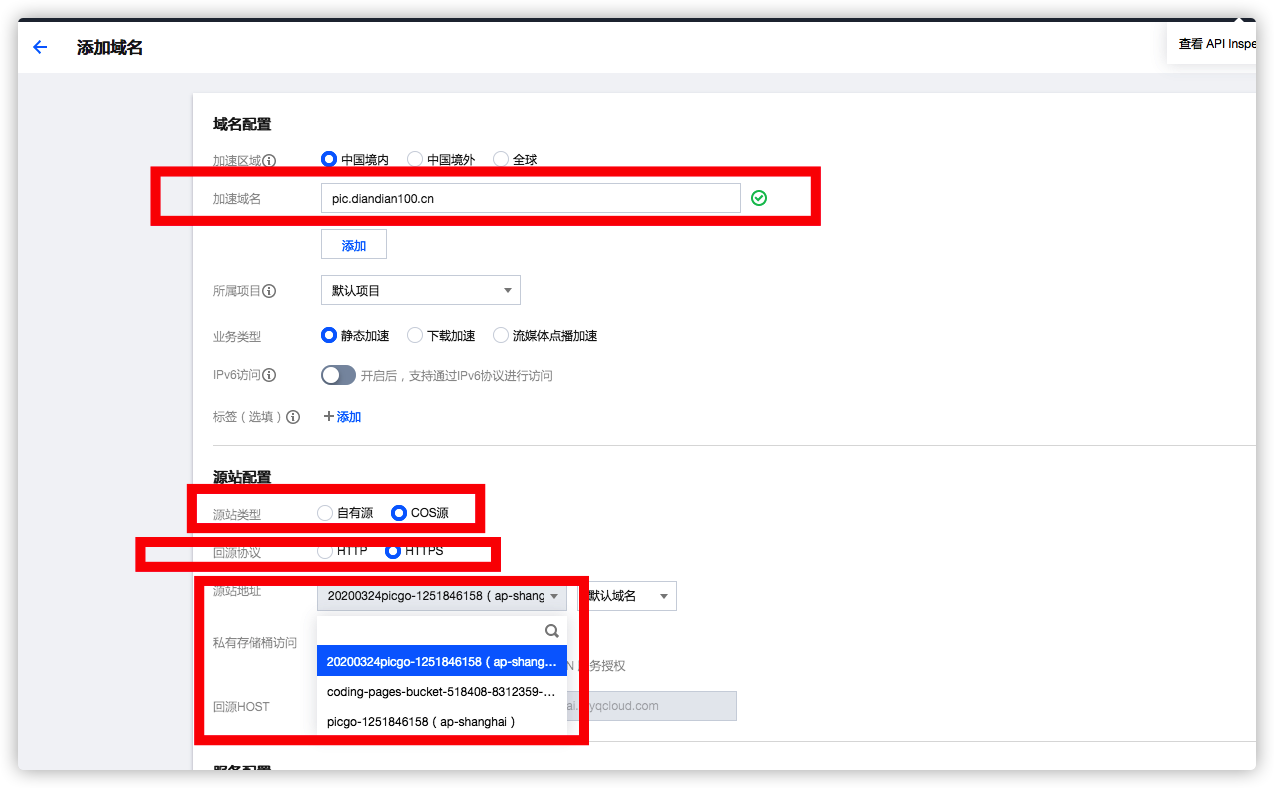The height and width of the screenshot is (788, 1274).
Task: Click the info icon next to 所属项目
Action: (269, 291)
